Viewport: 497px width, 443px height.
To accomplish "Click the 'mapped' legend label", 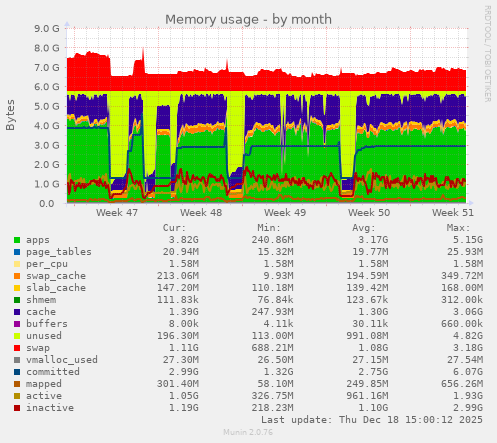I will point(44,384).
